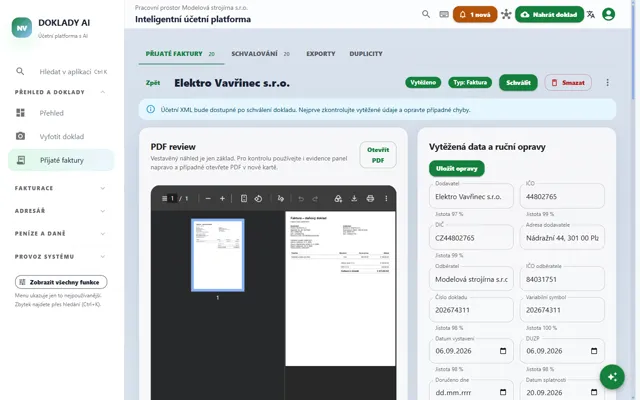Screen dimensions: 640x400
Task: Click Otevřít PDF button
Action: (378, 155)
